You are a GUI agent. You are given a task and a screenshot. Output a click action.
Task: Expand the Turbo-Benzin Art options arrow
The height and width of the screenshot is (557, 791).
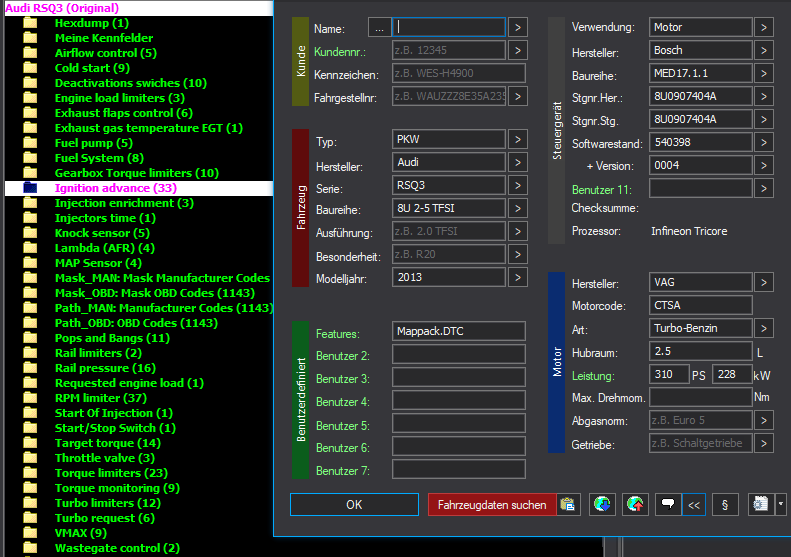(x=763, y=329)
